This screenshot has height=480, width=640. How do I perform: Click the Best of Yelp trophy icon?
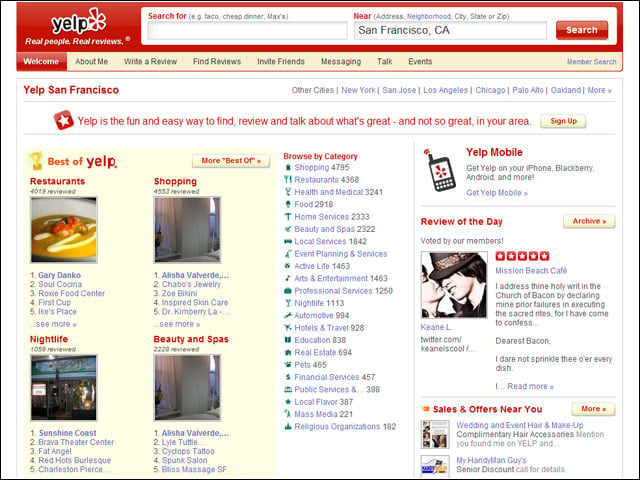tap(36, 160)
